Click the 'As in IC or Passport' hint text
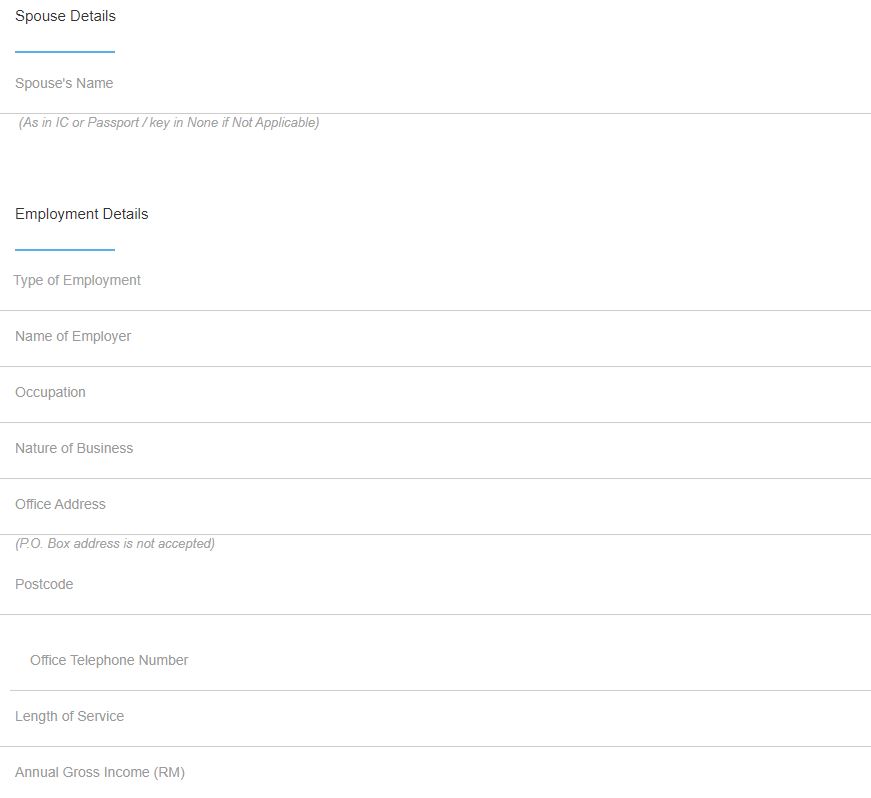This screenshot has width=871, height=798. pyautogui.click(x=169, y=123)
